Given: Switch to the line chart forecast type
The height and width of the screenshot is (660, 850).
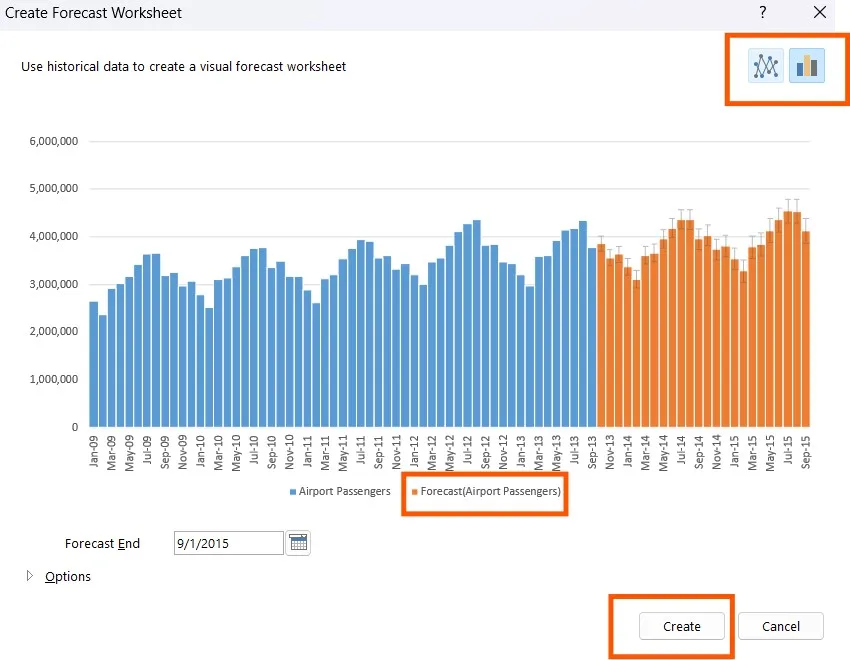Looking at the screenshot, I should click(x=766, y=66).
